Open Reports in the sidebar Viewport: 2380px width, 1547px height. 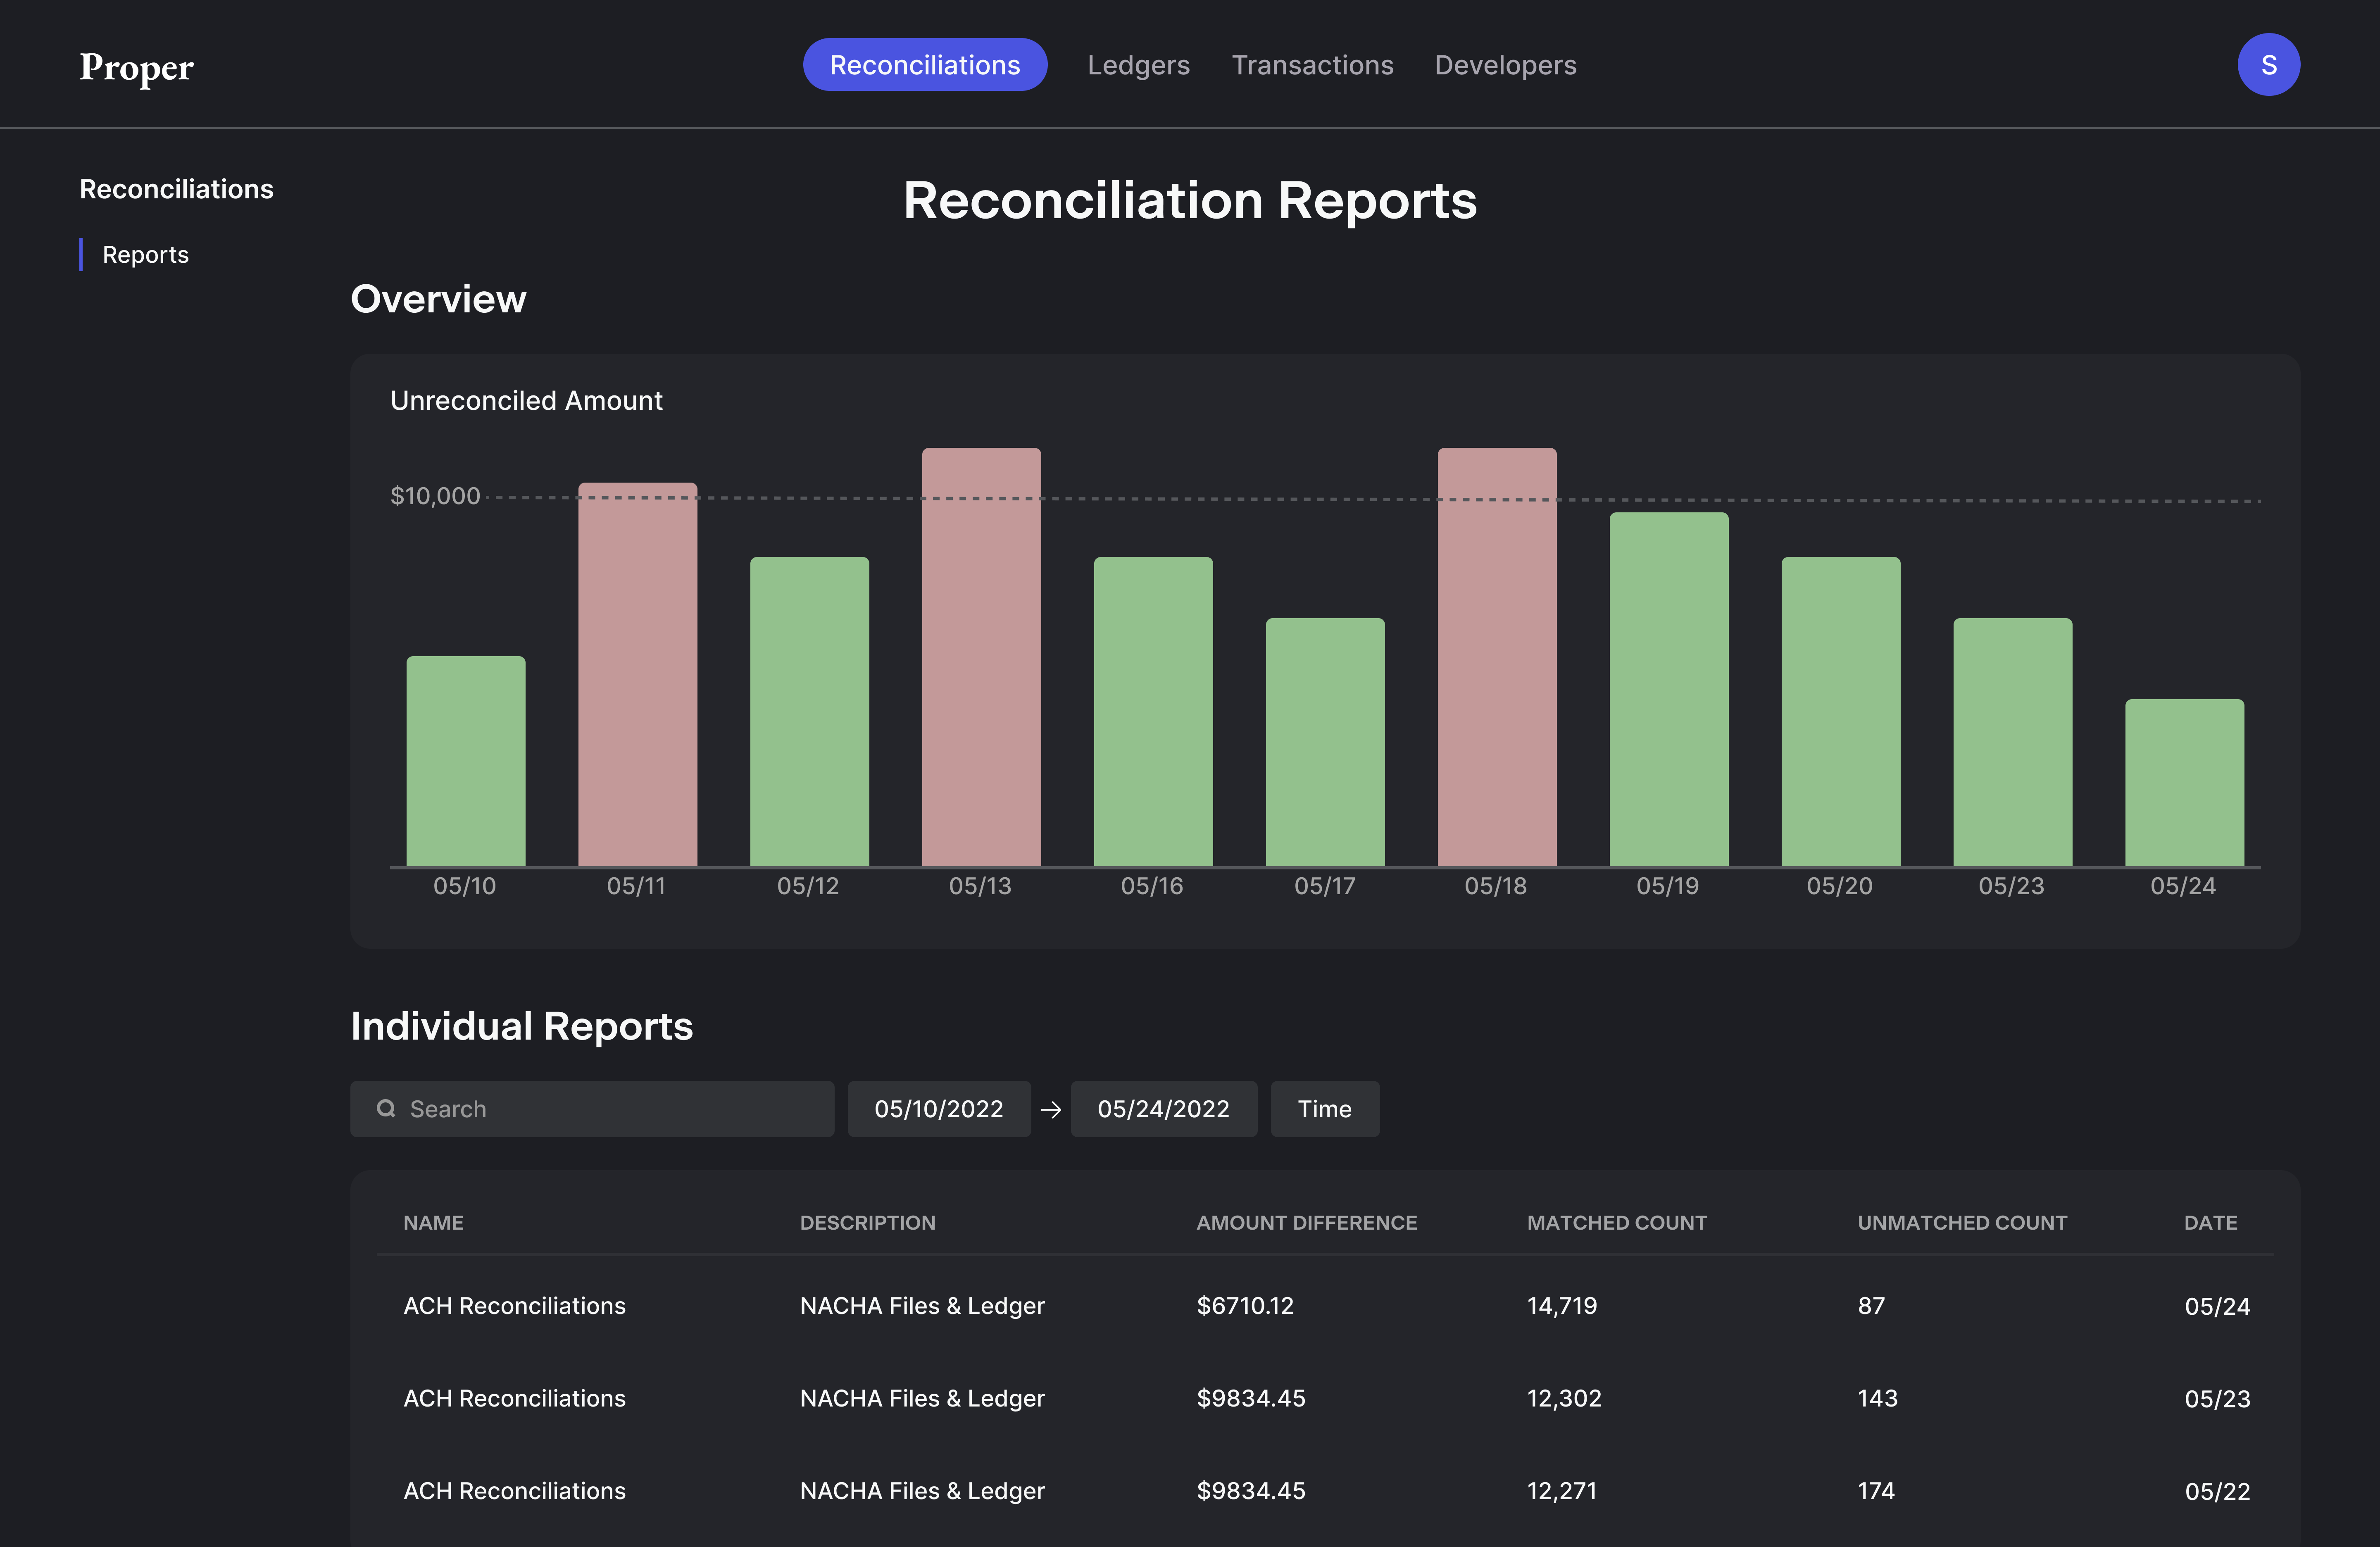(145, 255)
